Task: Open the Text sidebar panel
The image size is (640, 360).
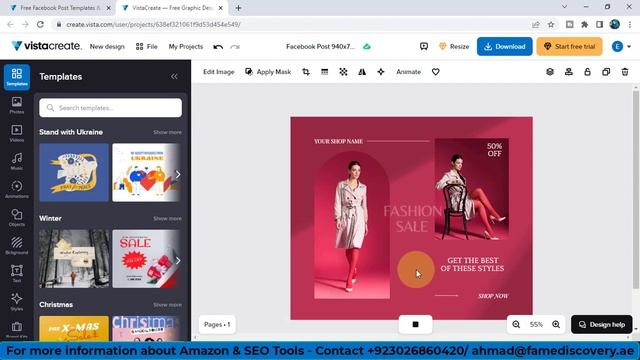Action: [17, 274]
